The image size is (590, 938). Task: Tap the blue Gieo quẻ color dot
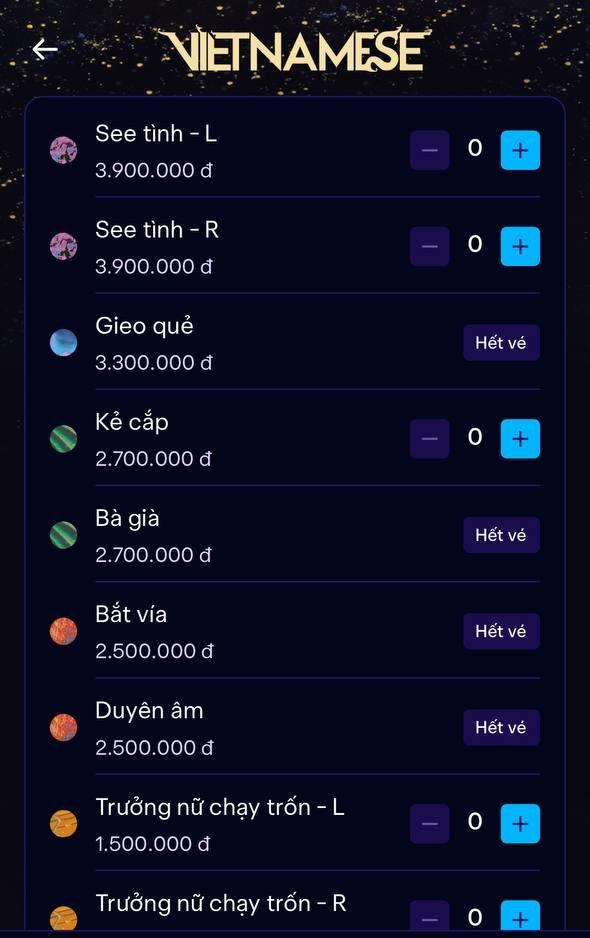coord(63,343)
